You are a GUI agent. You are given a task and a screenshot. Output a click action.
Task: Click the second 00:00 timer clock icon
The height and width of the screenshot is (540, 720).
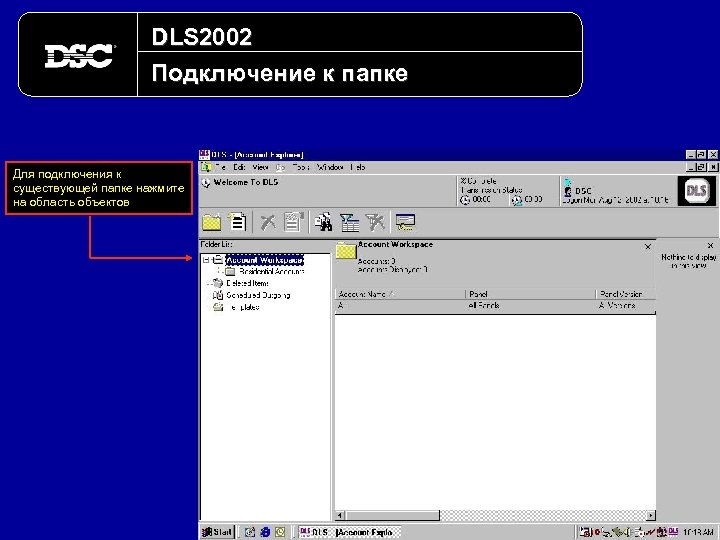pos(517,200)
